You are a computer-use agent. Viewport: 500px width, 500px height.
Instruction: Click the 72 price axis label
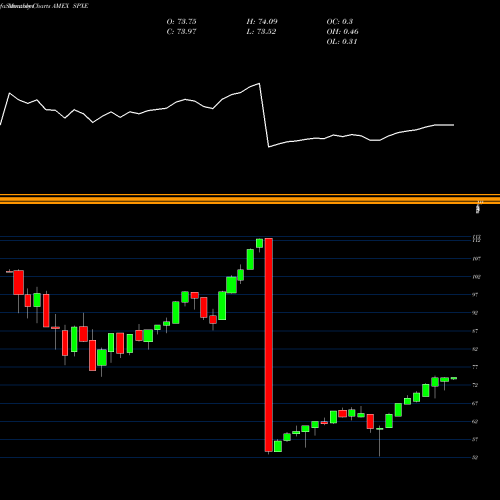pos(475,385)
